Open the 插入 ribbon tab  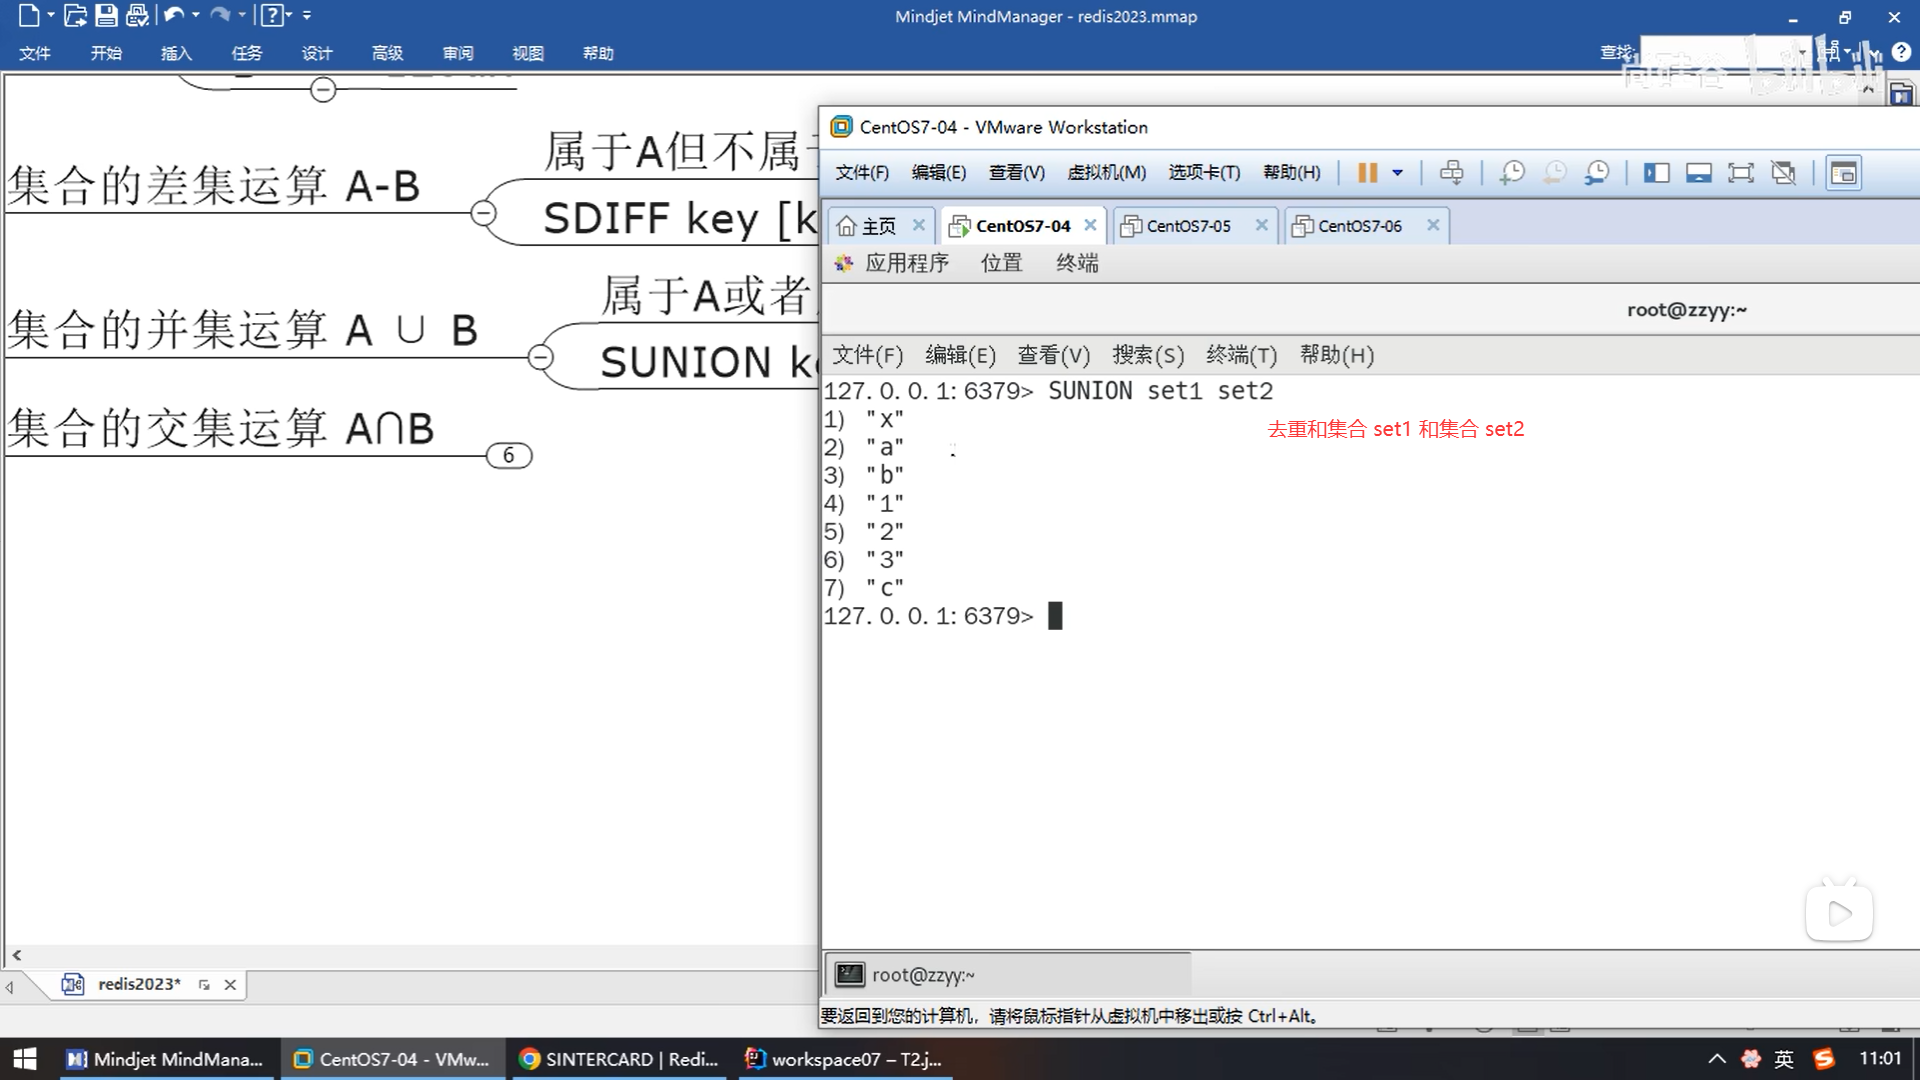(x=176, y=53)
